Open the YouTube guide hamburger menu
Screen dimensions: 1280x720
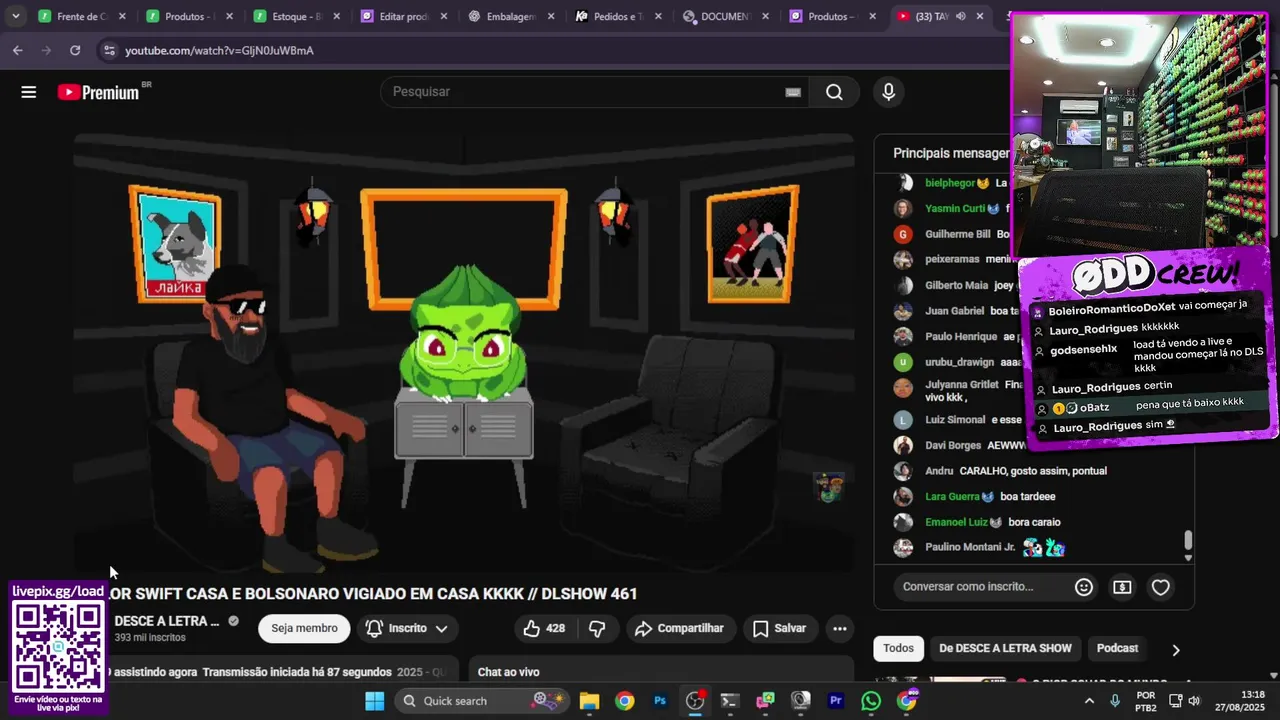coord(28,92)
